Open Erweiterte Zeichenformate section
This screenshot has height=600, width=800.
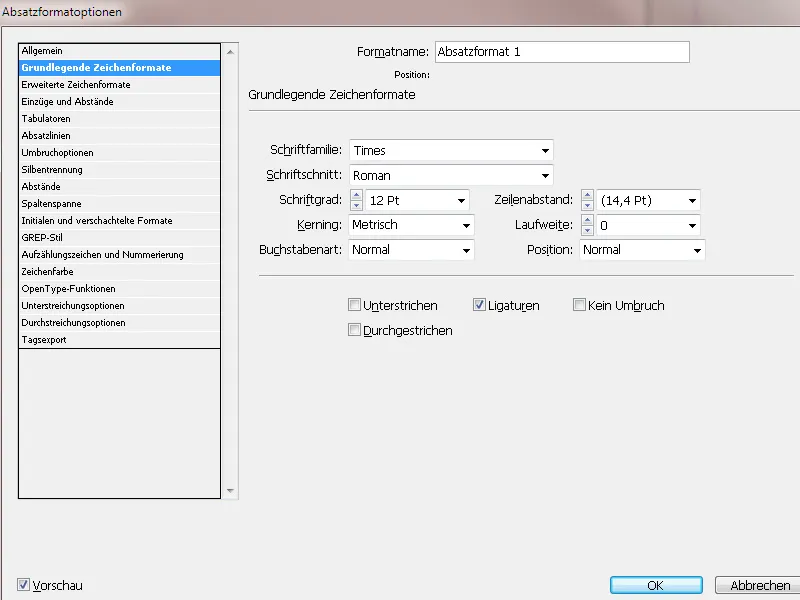coord(119,85)
